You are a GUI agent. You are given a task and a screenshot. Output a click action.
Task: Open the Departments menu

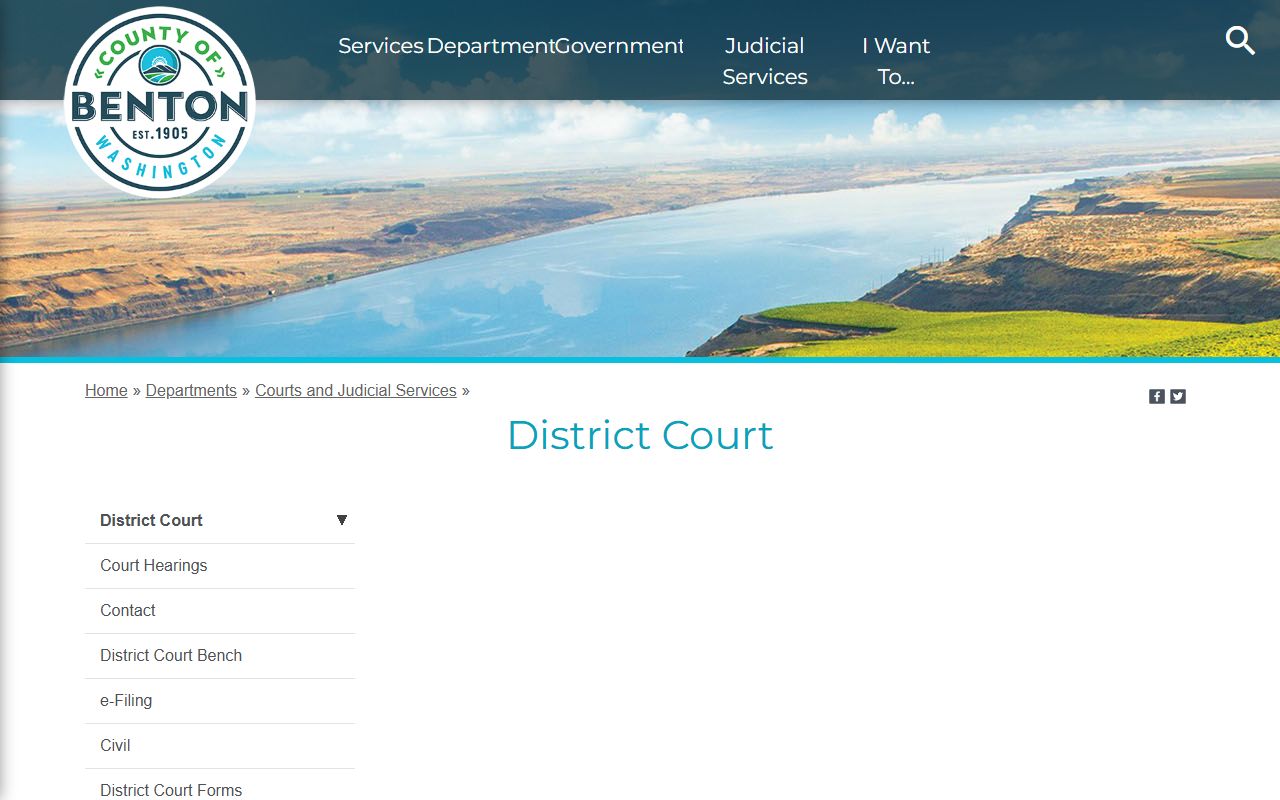490,46
